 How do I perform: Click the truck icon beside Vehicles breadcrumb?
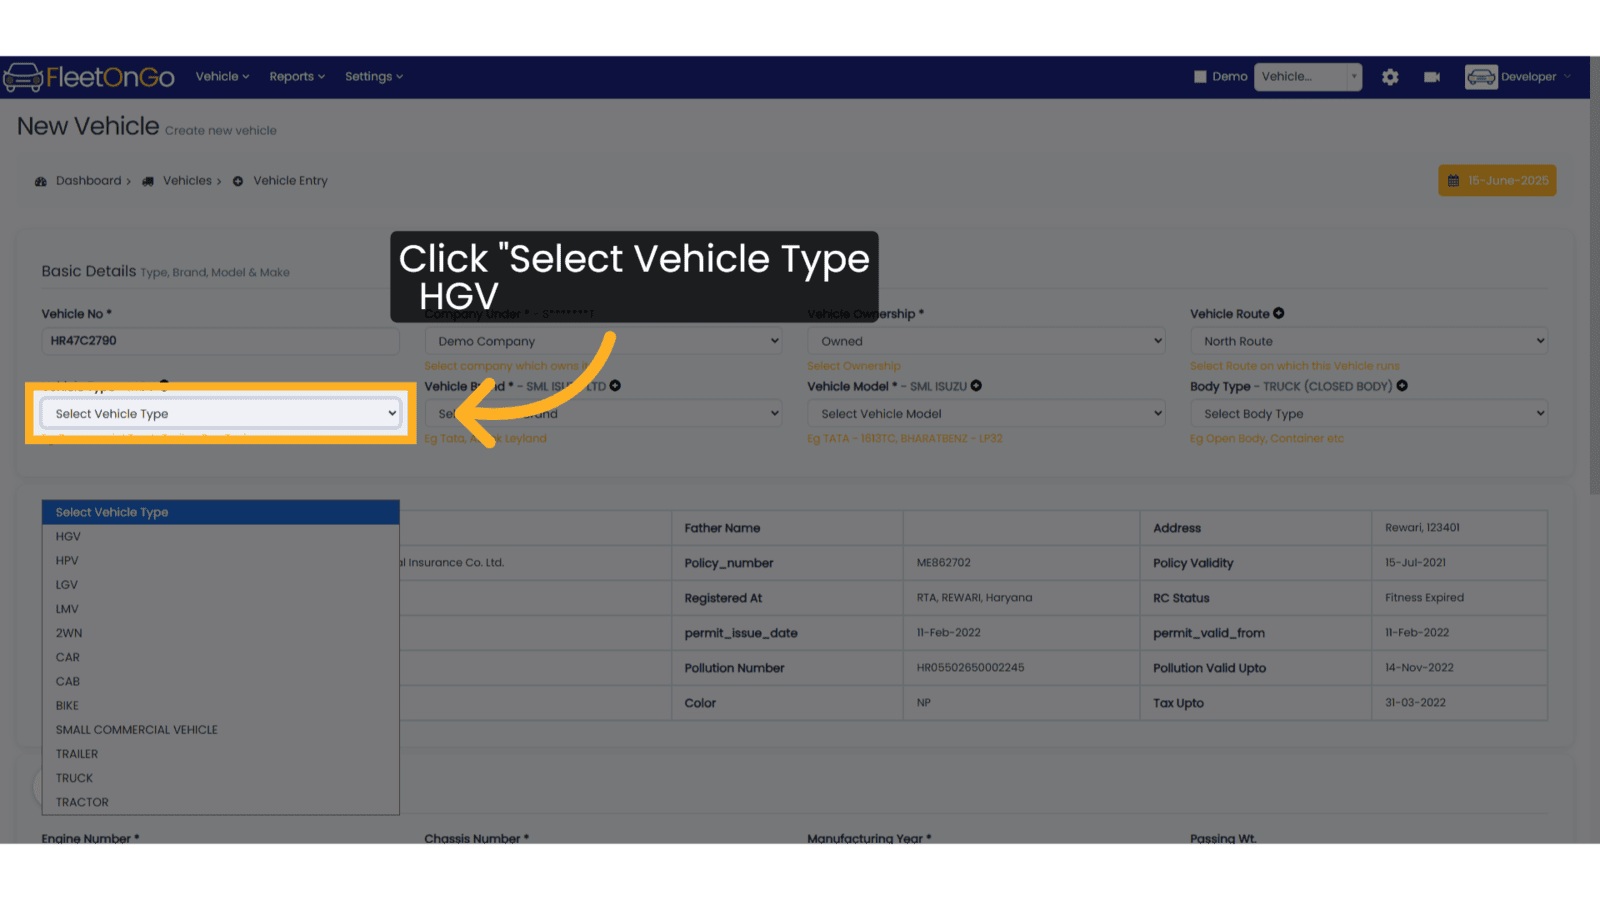148,181
